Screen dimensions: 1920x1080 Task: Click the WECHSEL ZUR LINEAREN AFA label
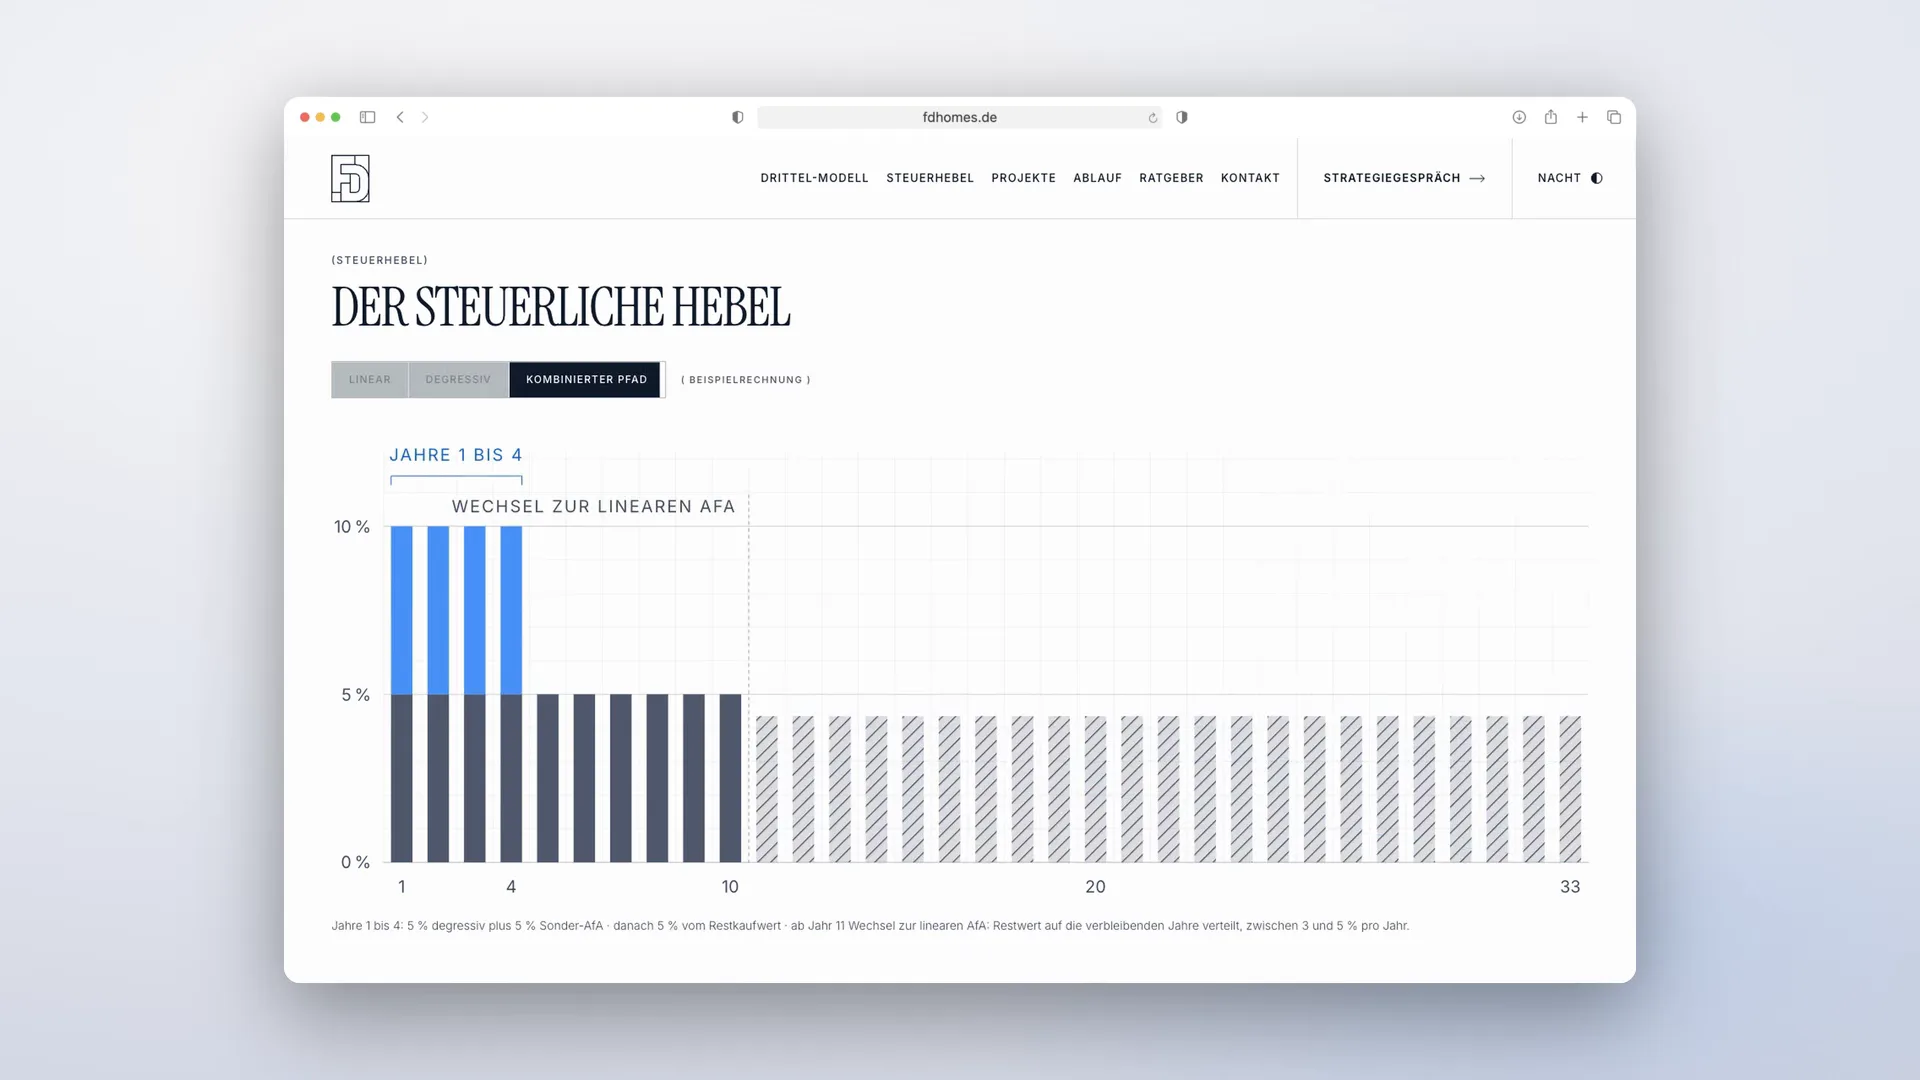coord(594,507)
